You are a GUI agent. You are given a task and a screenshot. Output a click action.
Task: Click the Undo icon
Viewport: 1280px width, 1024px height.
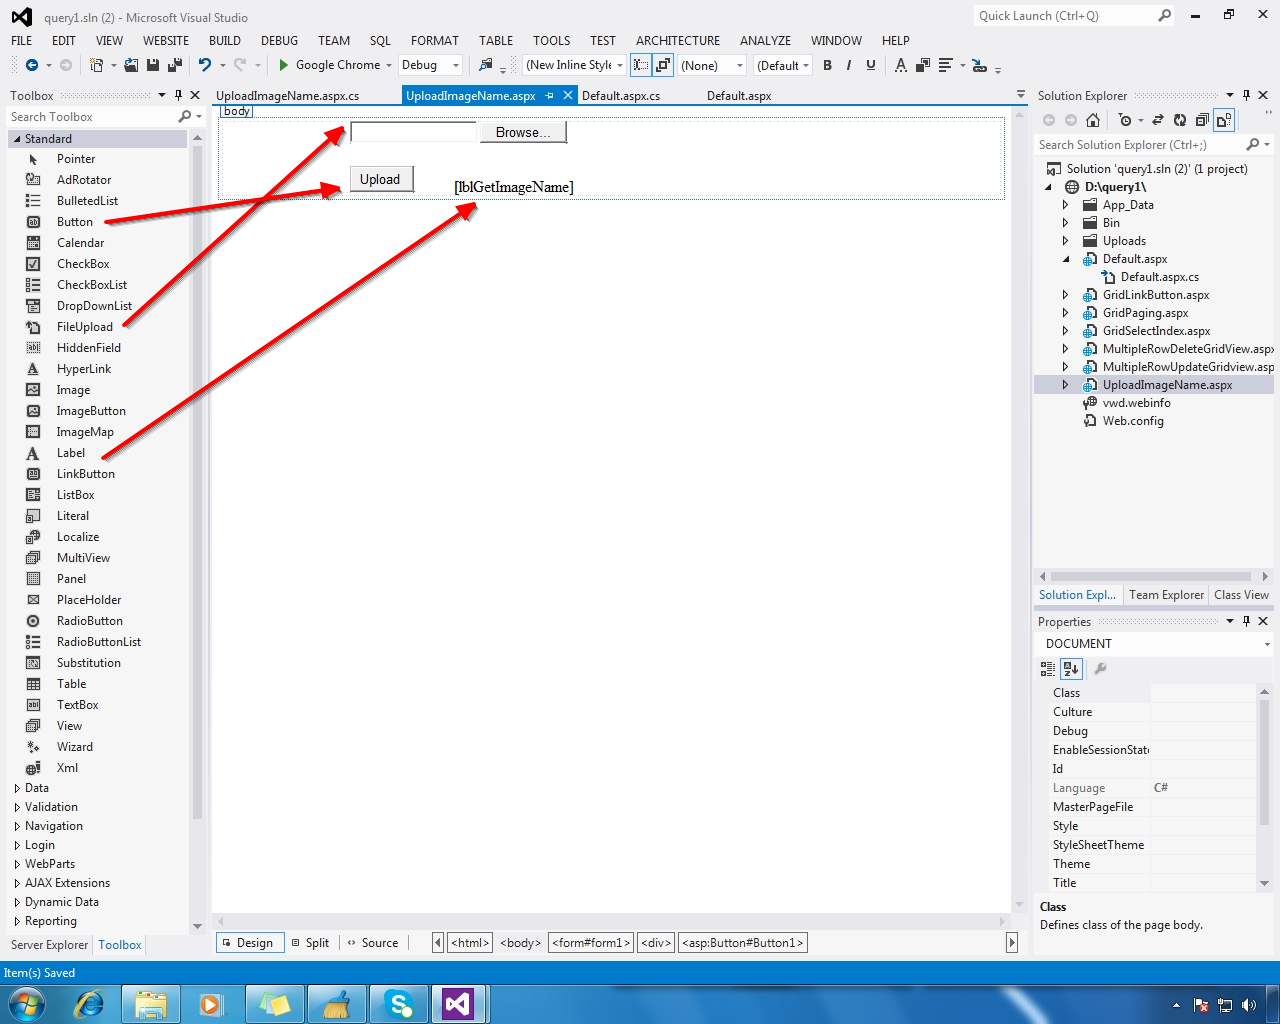coord(206,66)
